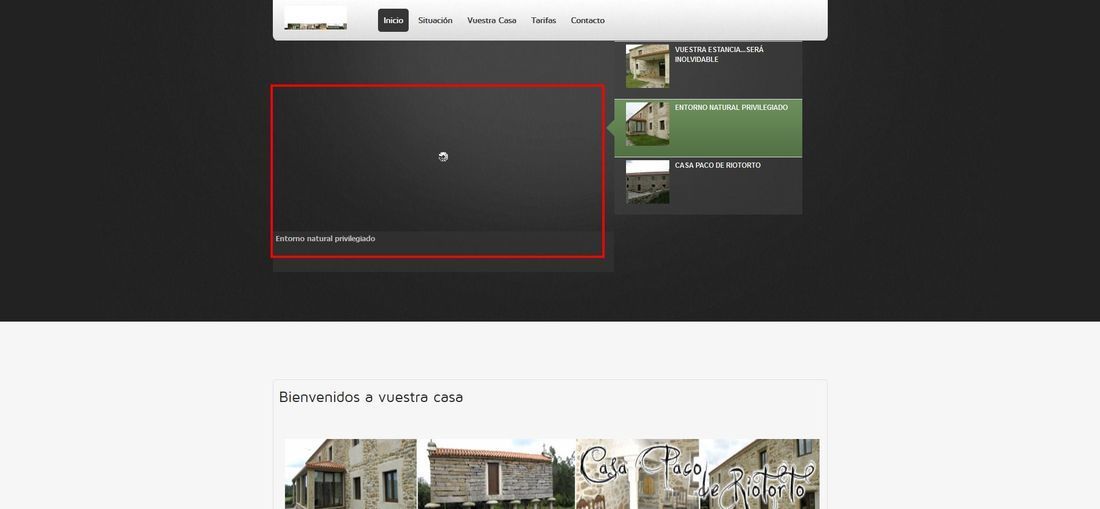
Task: Click the 'Bienvenidos a vuestra casa' heading
Action: coord(371,397)
